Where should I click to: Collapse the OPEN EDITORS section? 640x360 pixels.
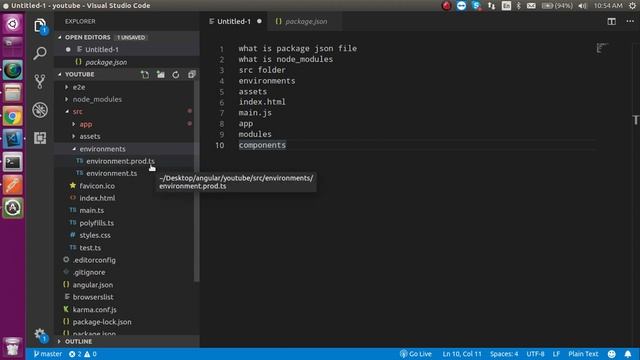[127, 37]
